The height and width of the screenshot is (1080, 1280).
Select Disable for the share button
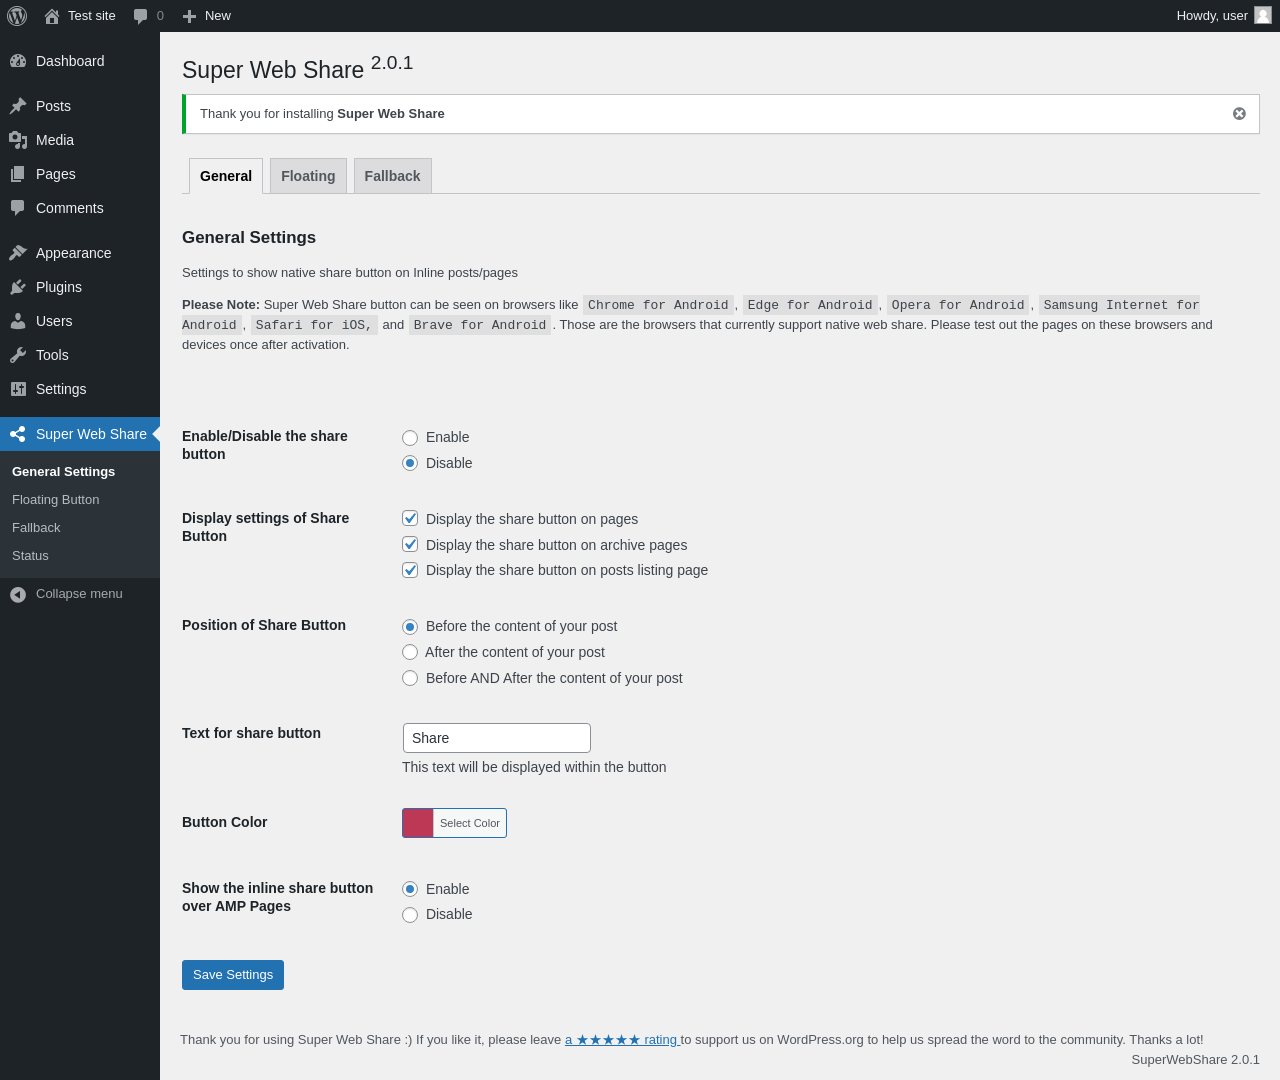pyautogui.click(x=410, y=463)
